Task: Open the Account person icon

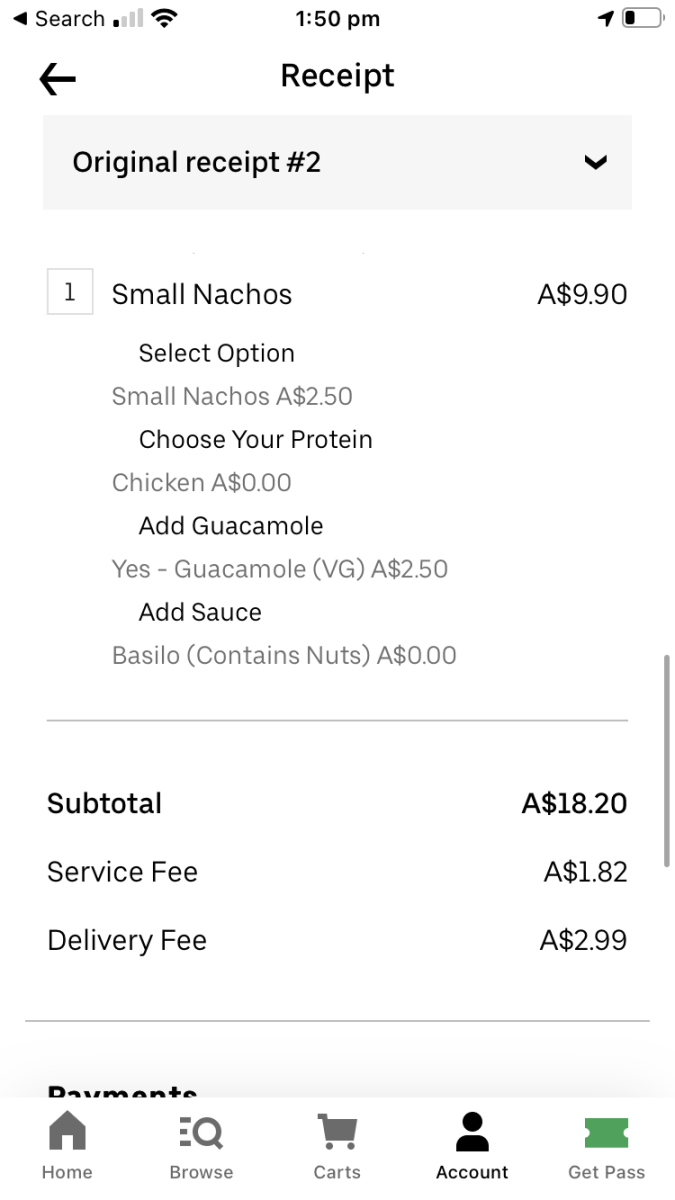Action: (472, 1132)
